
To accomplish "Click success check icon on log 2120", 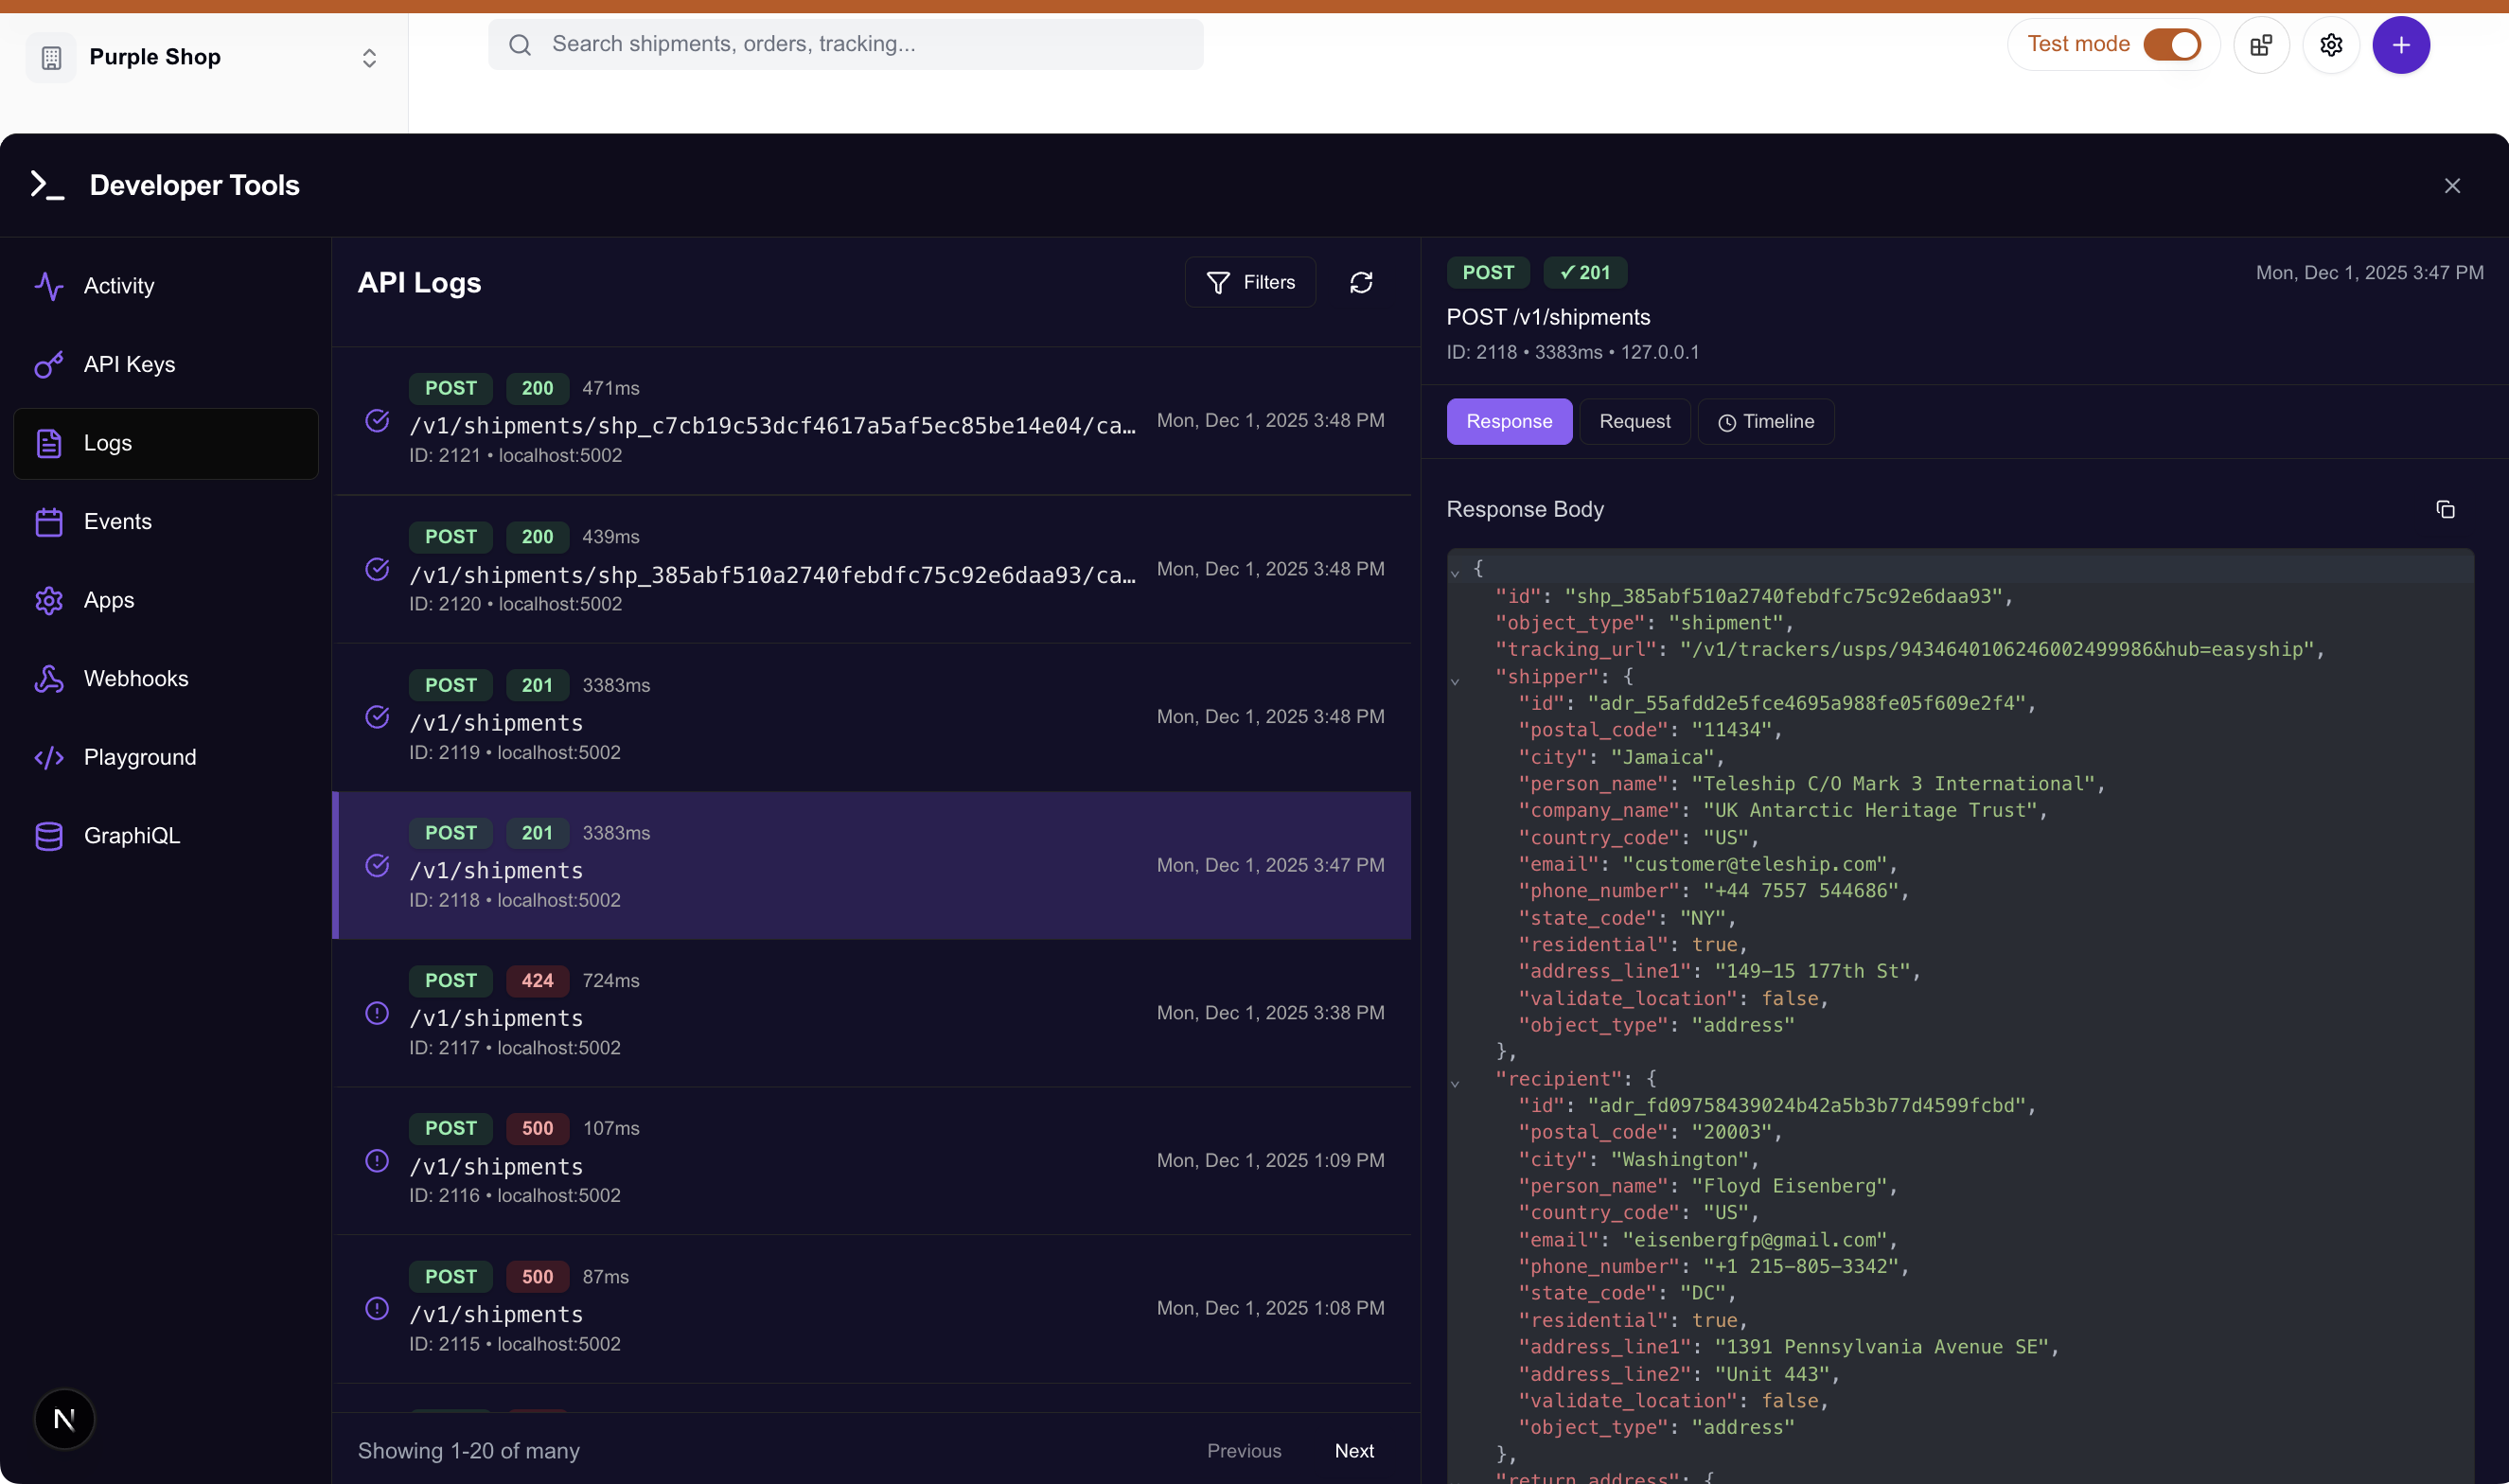I will click(377, 569).
